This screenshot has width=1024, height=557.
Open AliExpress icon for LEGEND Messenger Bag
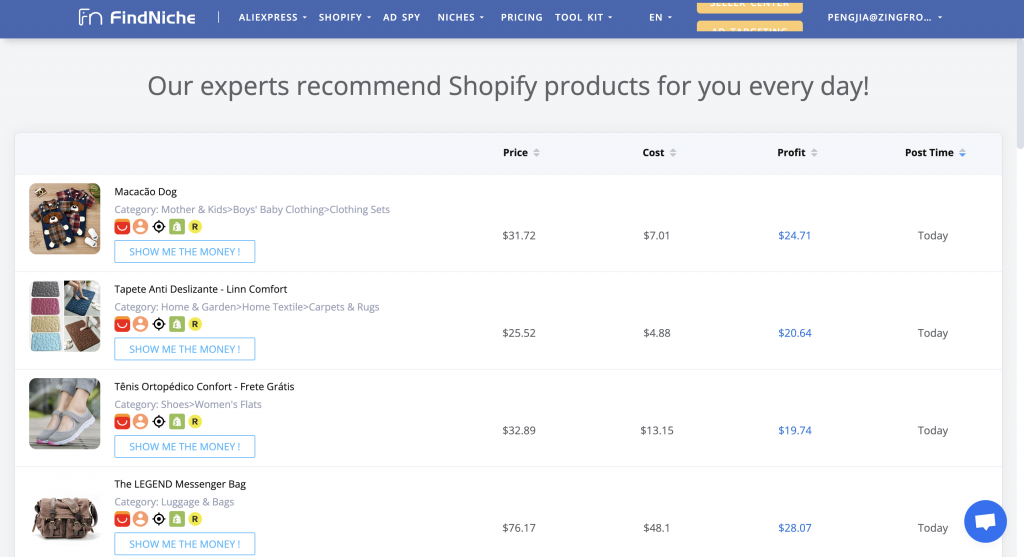(x=122, y=519)
